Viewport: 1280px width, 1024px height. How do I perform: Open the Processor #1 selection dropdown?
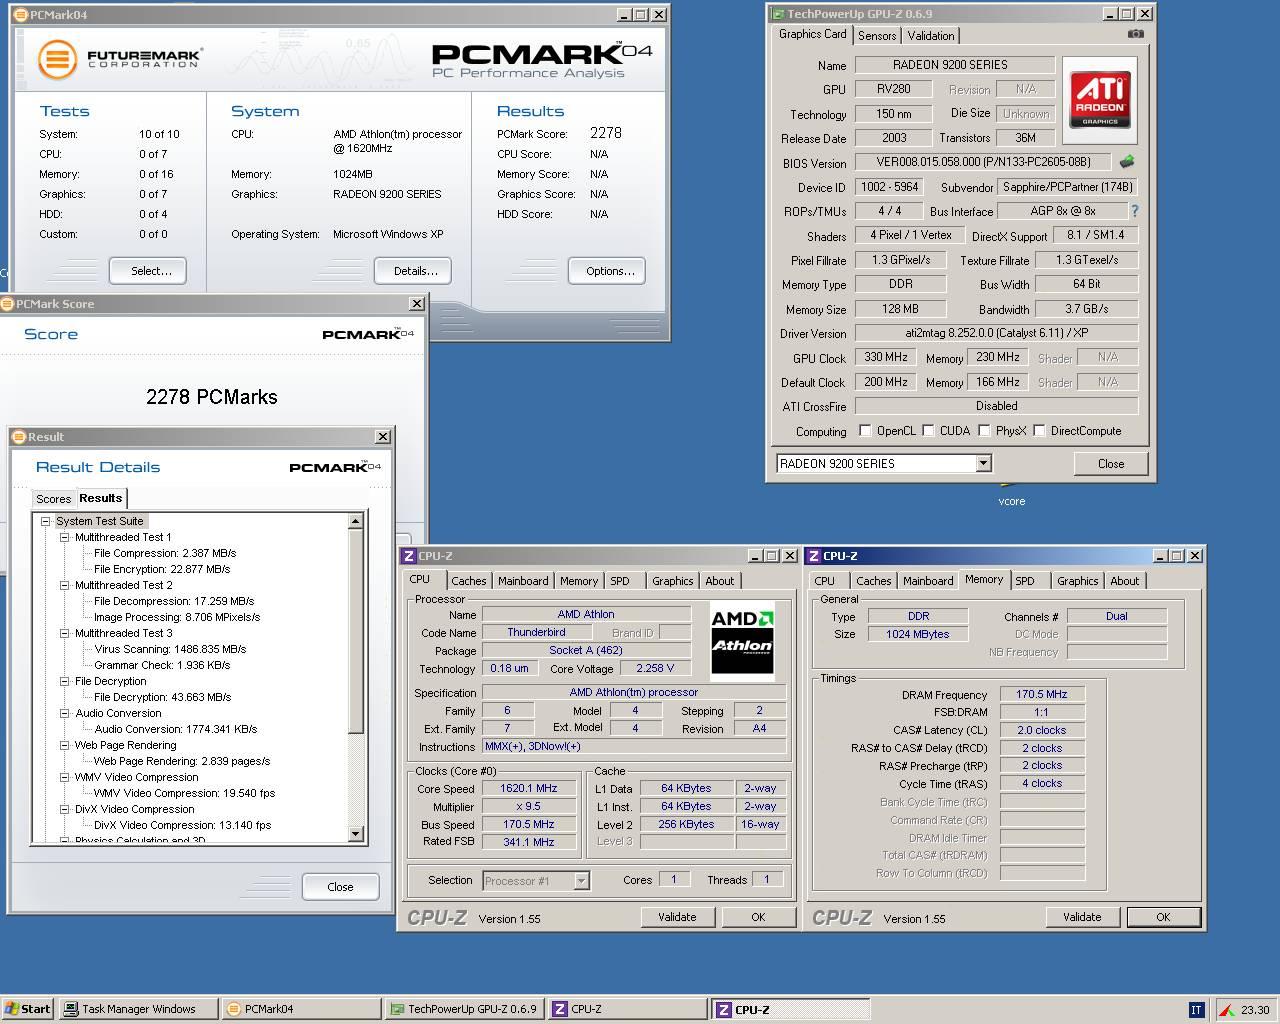(581, 881)
